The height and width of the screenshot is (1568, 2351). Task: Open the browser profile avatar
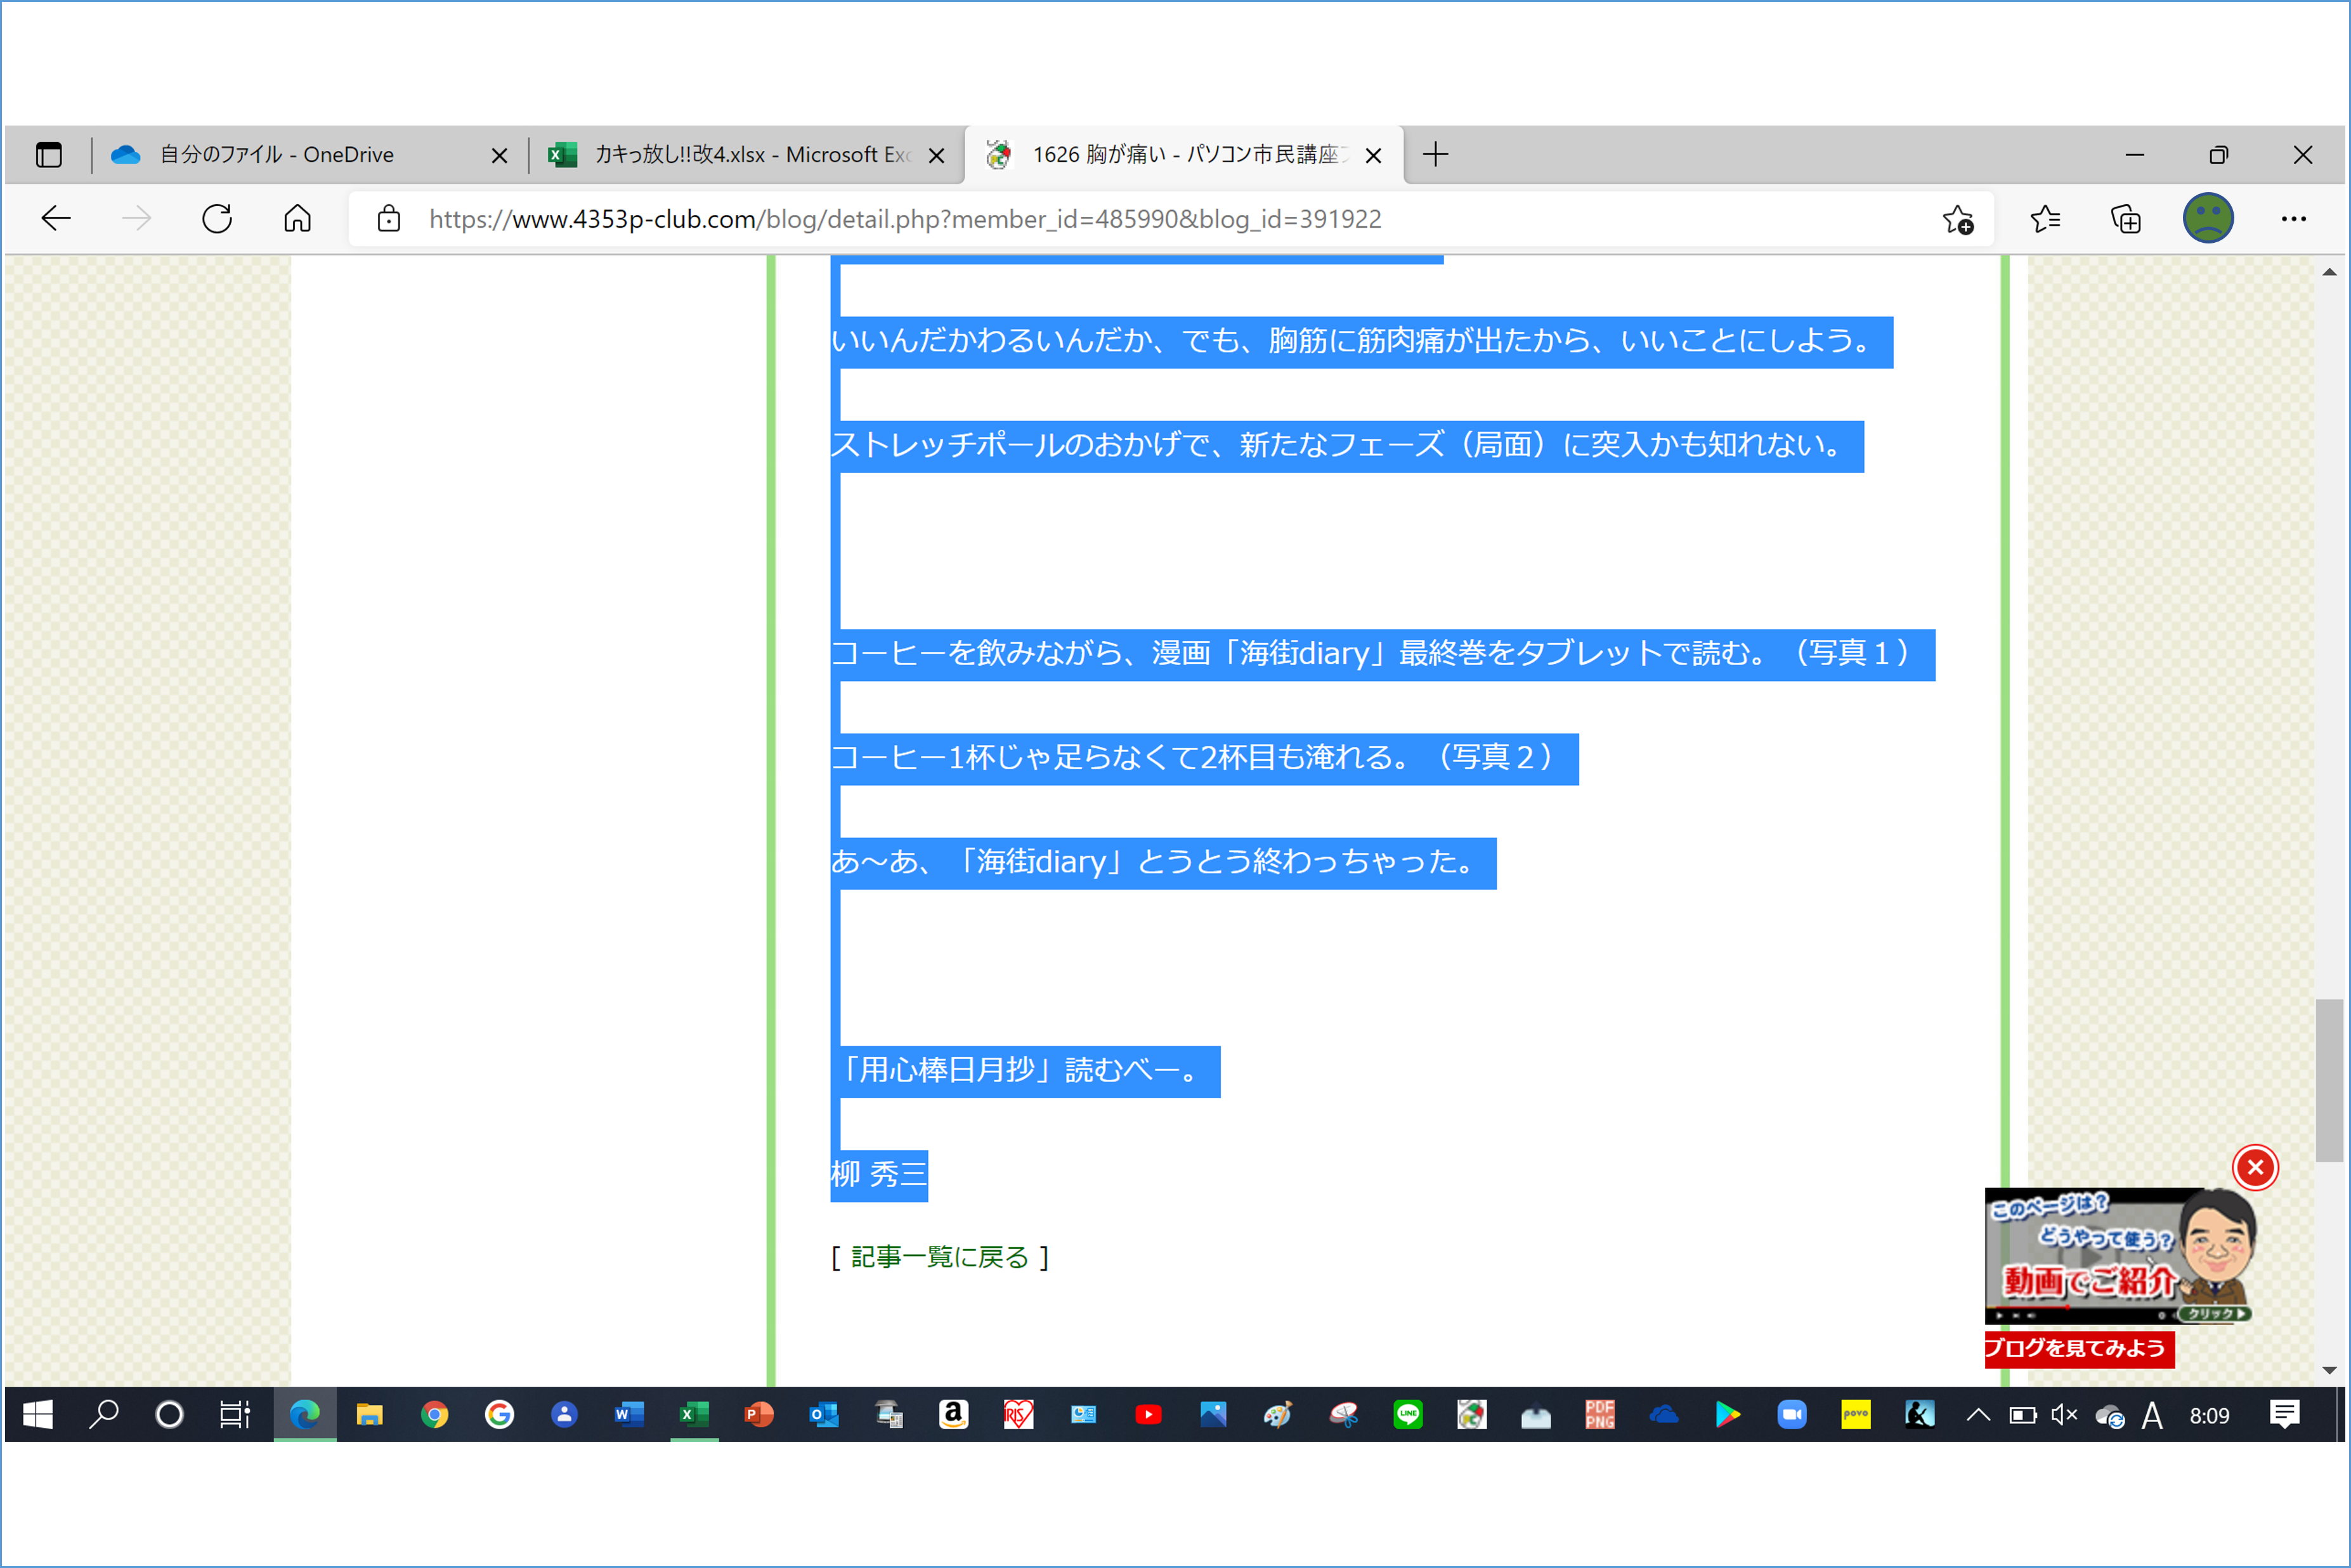pyautogui.click(x=2208, y=218)
